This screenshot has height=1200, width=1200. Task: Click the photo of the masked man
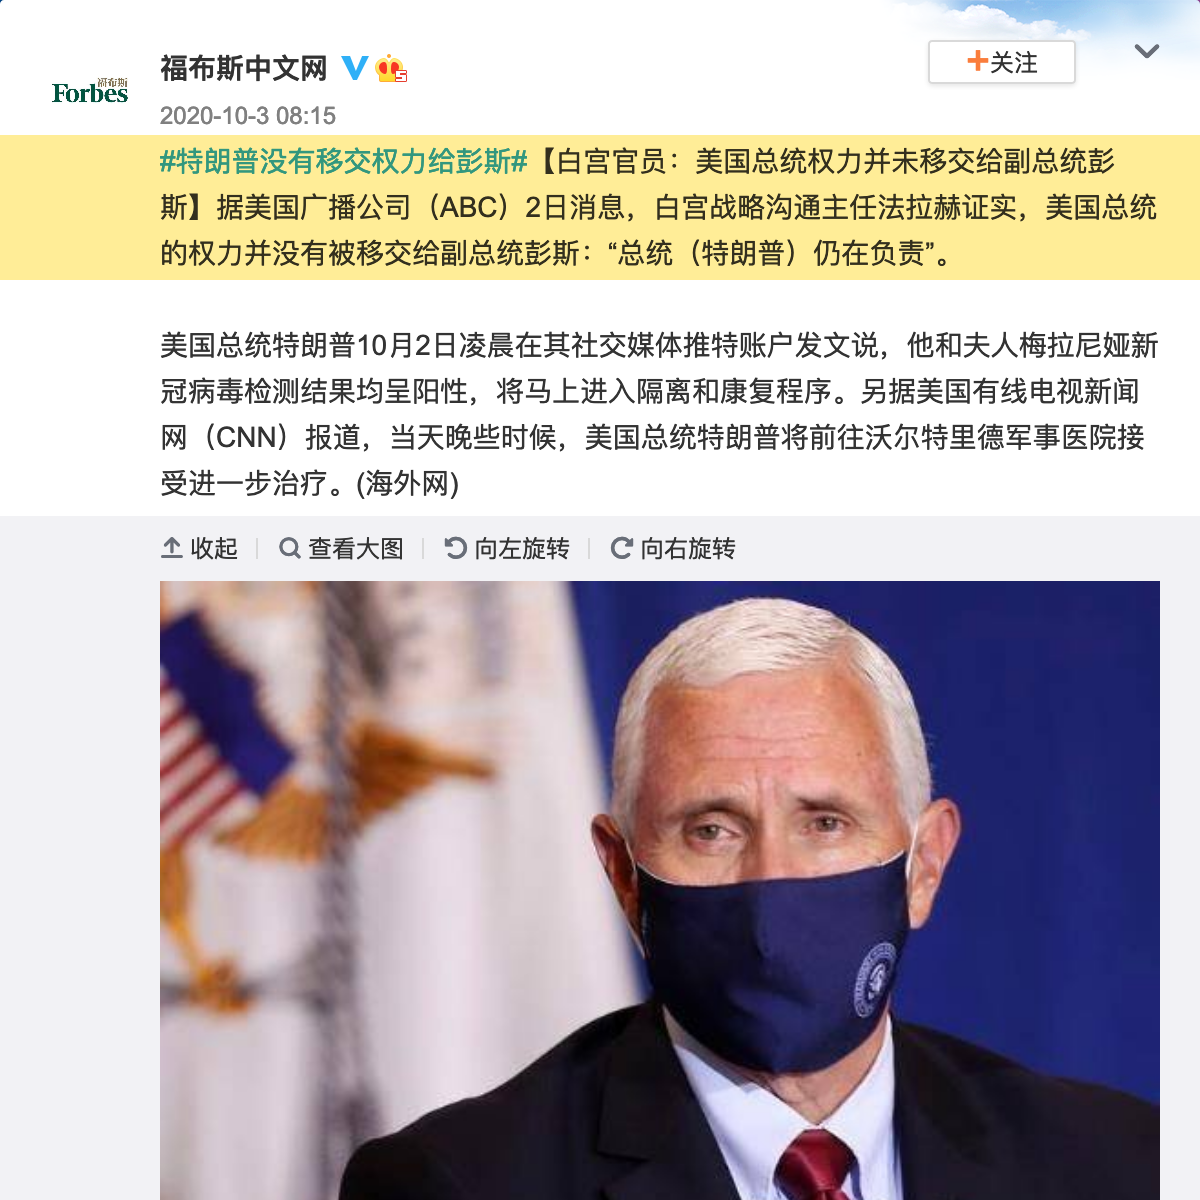coord(660,890)
